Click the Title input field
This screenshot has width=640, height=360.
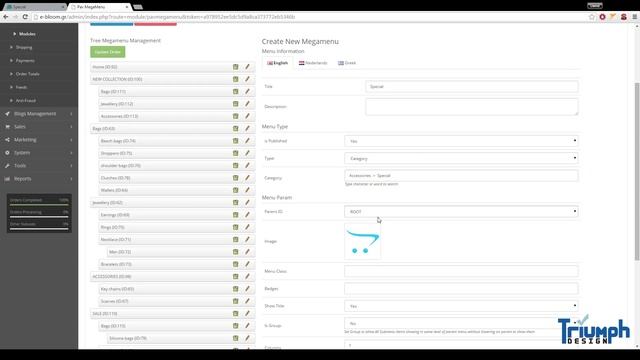click(x=472, y=87)
